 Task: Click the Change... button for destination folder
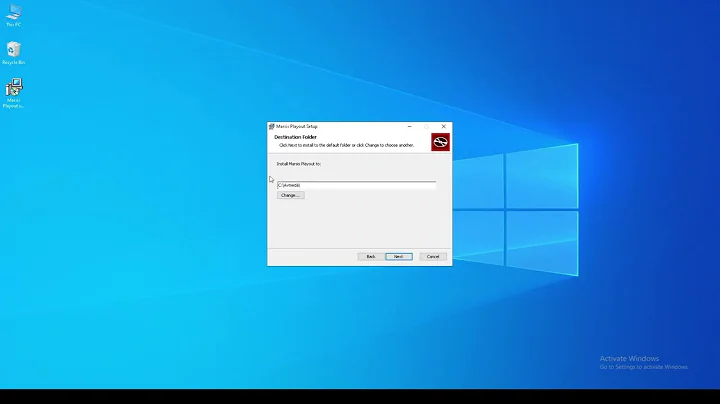pos(291,195)
